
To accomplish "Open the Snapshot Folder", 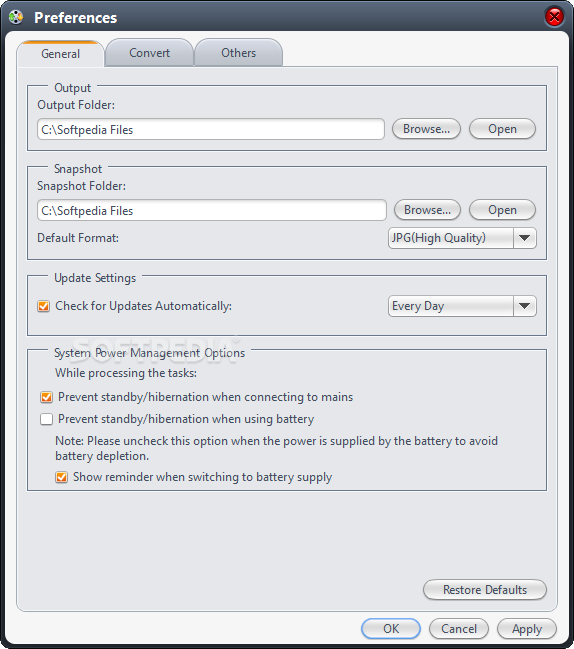I will click(502, 210).
